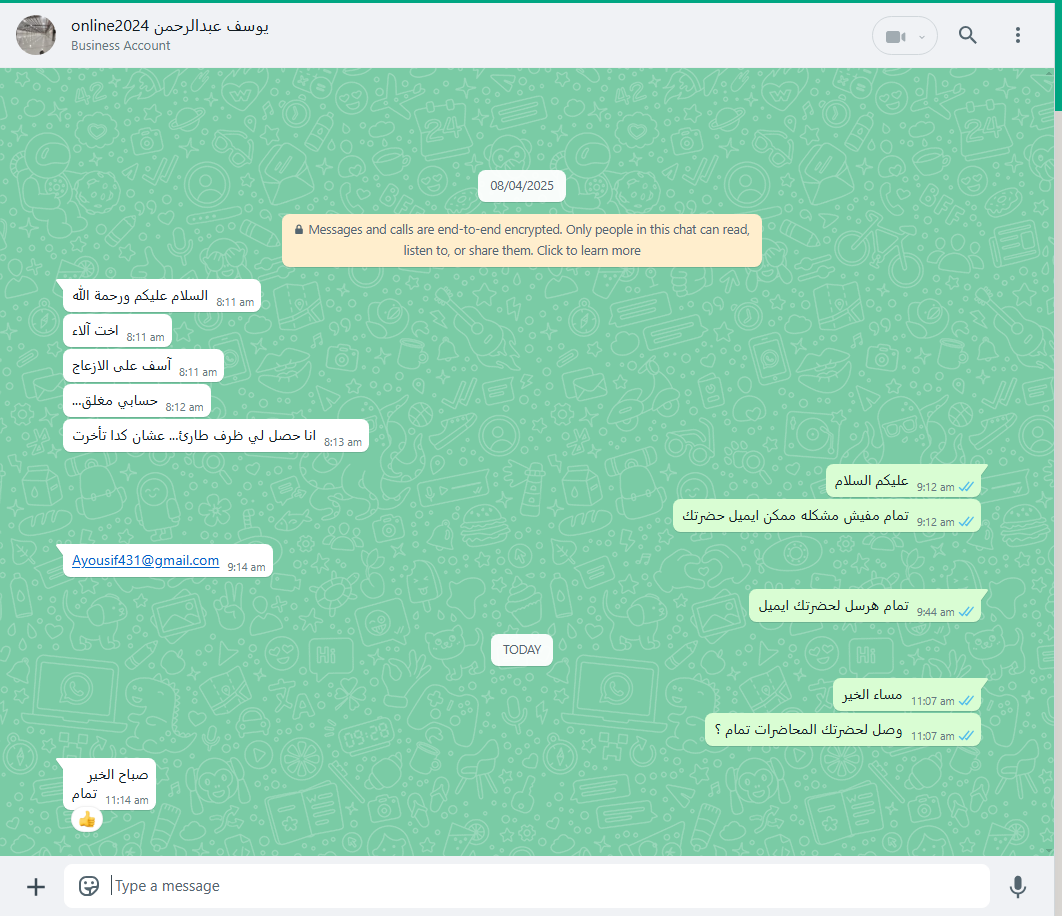Start a video call with camera icon
The width and height of the screenshot is (1062, 916).
[x=895, y=36]
